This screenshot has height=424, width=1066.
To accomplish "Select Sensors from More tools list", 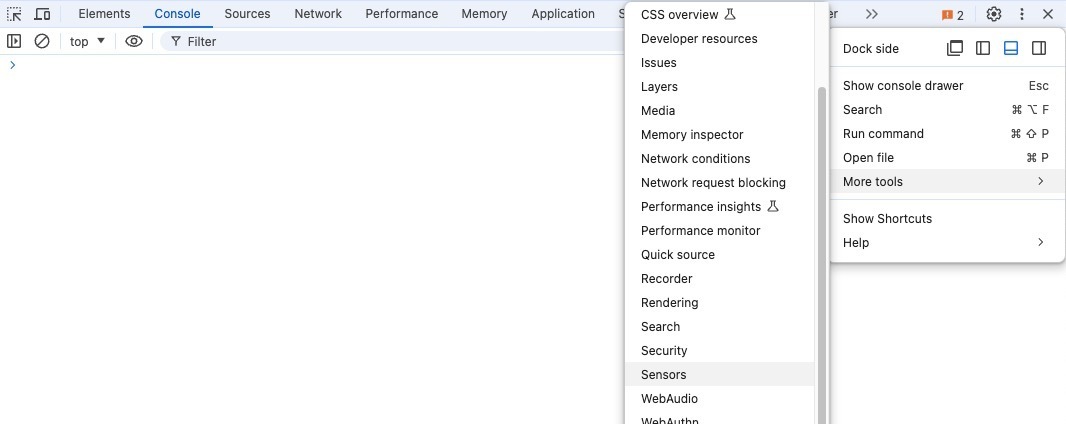I will (x=664, y=374).
